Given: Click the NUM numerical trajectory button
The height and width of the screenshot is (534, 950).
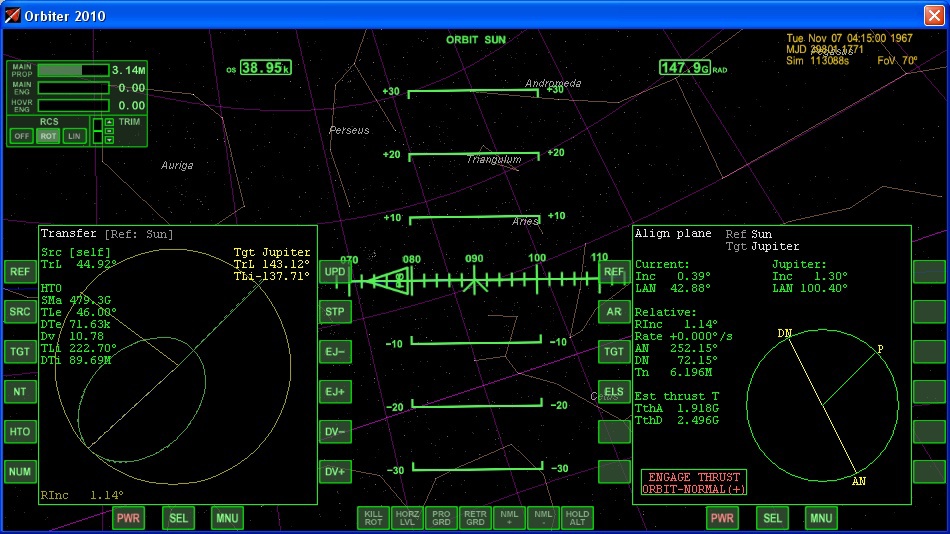Looking at the screenshot, I should click(x=19, y=472).
